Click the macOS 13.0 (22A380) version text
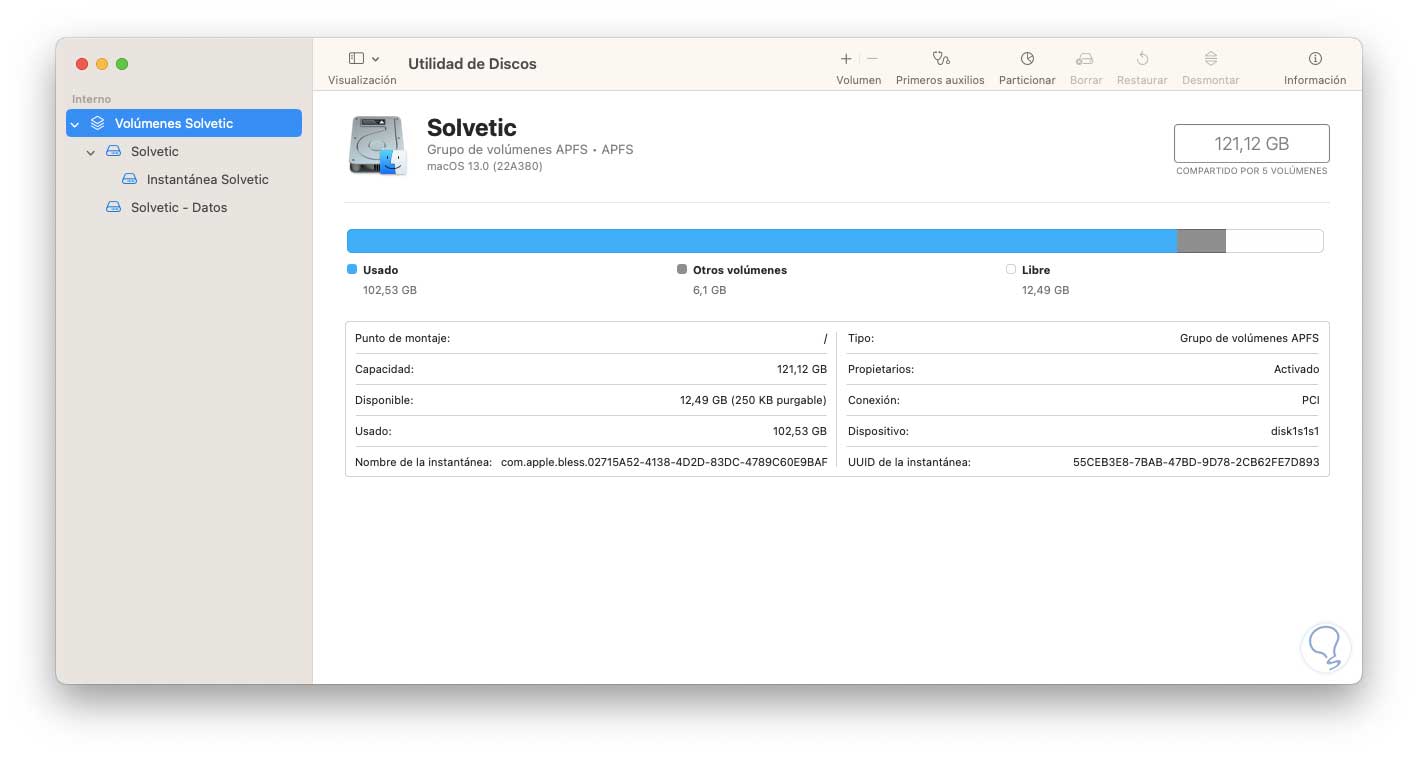The image size is (1418, 758). (485, 166)
